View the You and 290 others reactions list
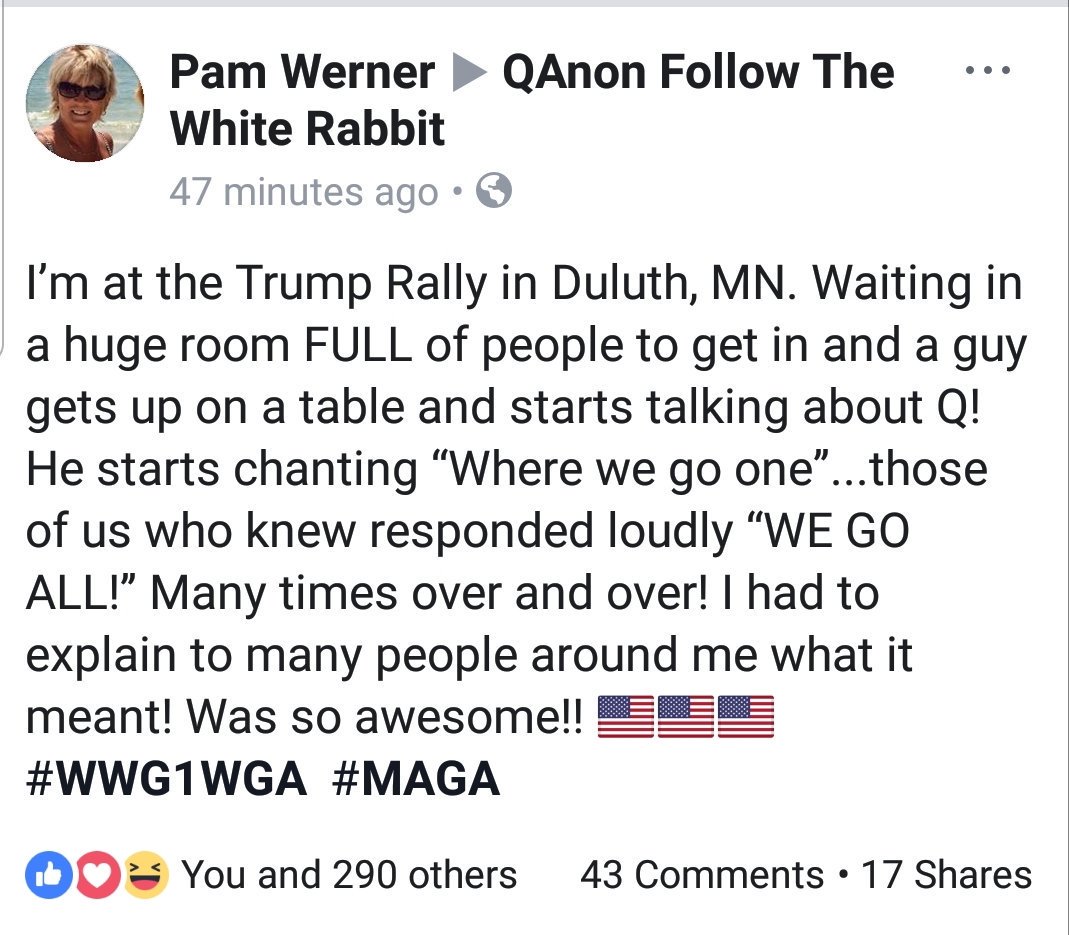The width and height of the screenshot is (1069, 935). pos(348,874)
